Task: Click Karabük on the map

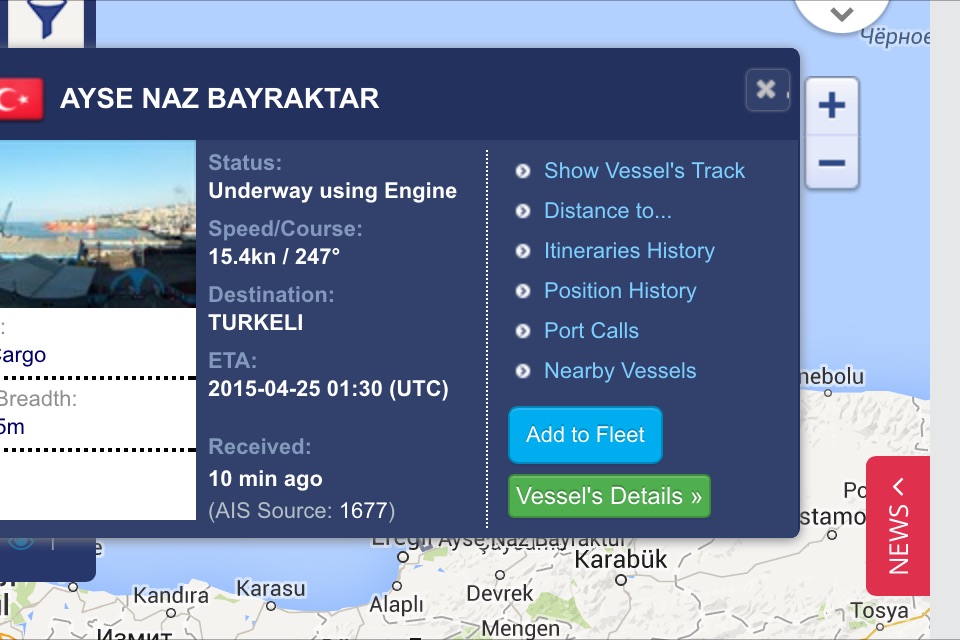Action: pyautogui.click(x=620, y=560)
